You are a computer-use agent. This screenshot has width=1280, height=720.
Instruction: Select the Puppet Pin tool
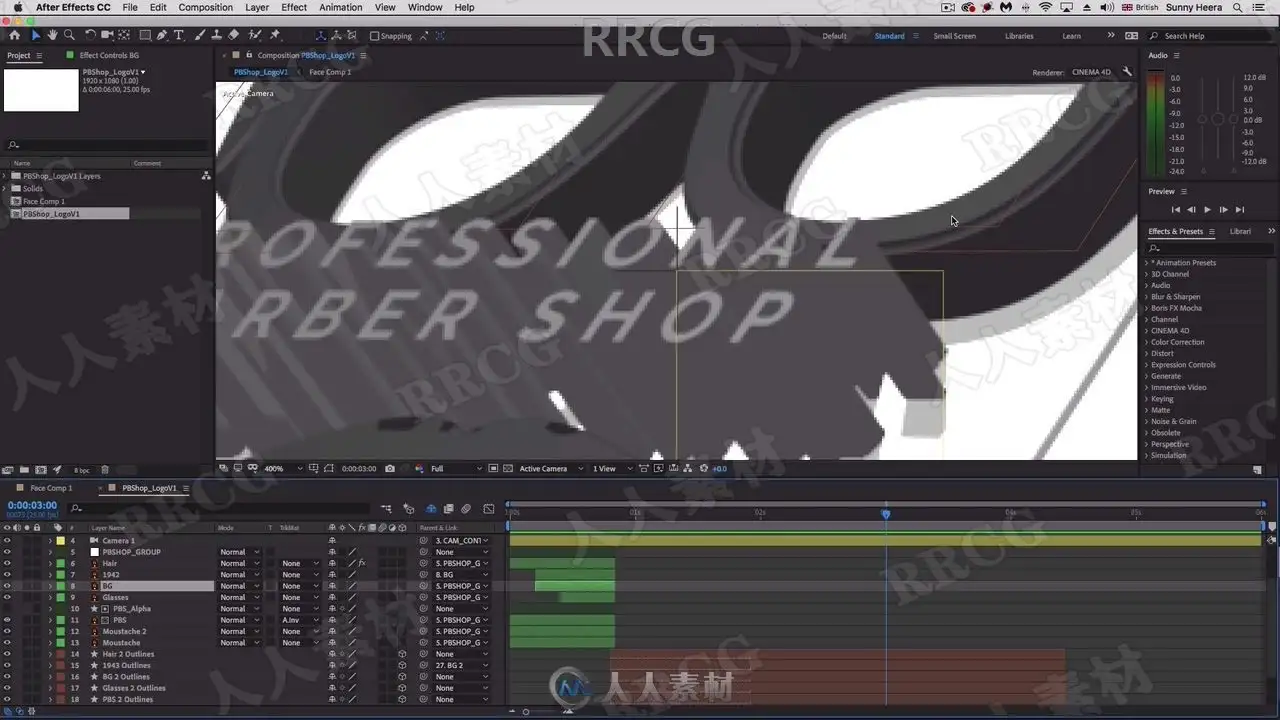point(275,35)
